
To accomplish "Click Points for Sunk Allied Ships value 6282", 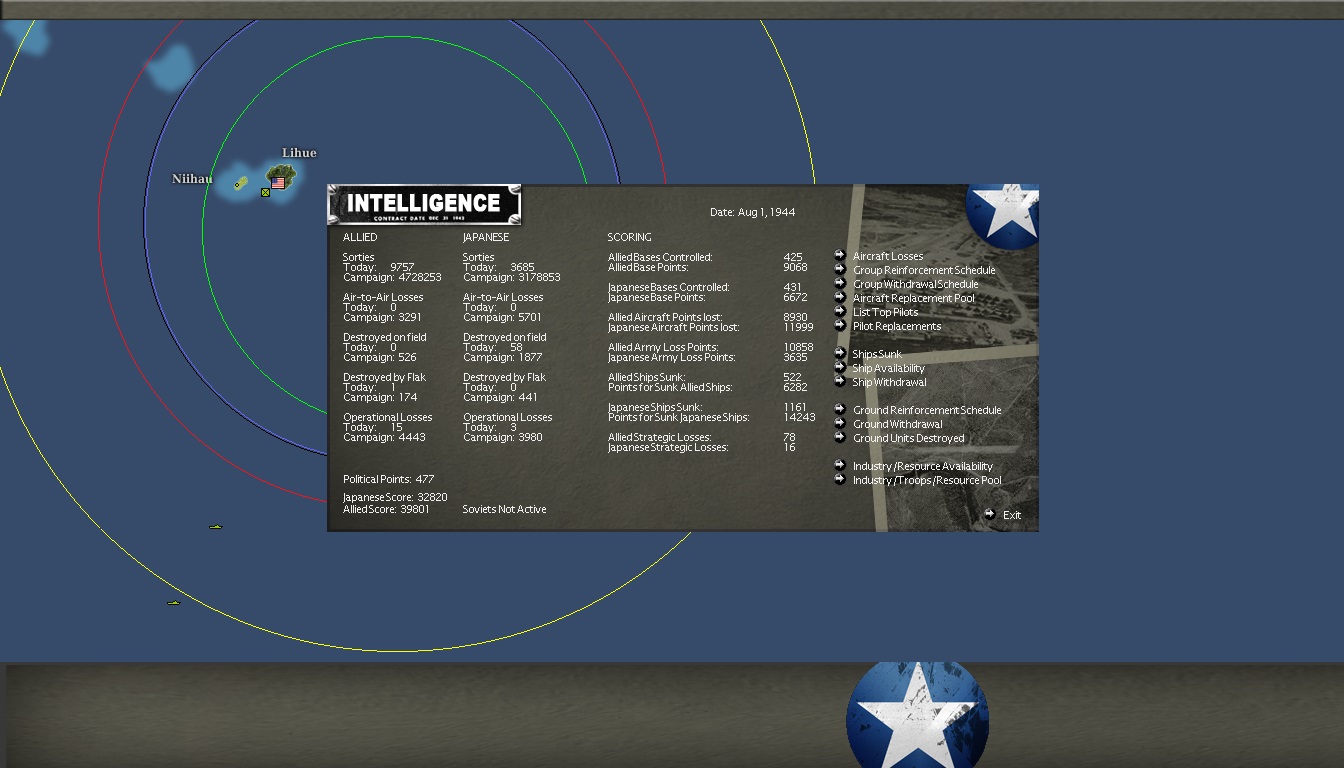I will (x=795, y=387).
